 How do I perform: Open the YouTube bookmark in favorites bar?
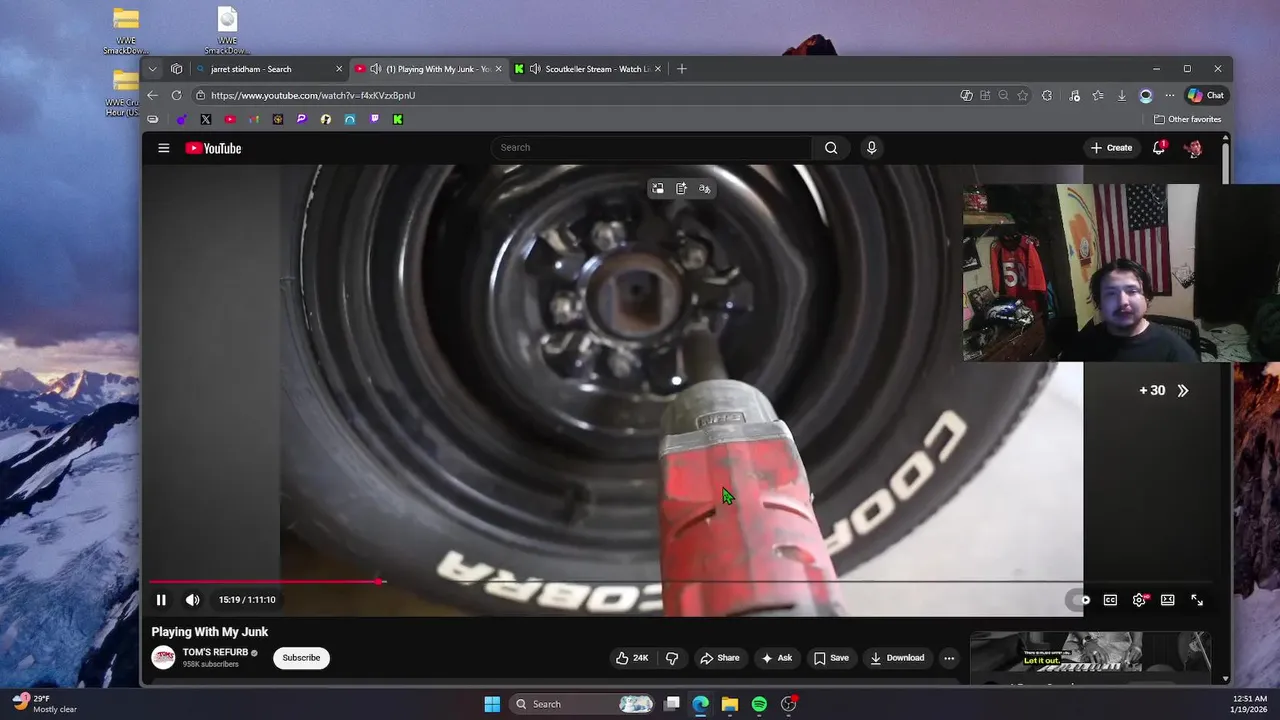(x=230, y=119)
